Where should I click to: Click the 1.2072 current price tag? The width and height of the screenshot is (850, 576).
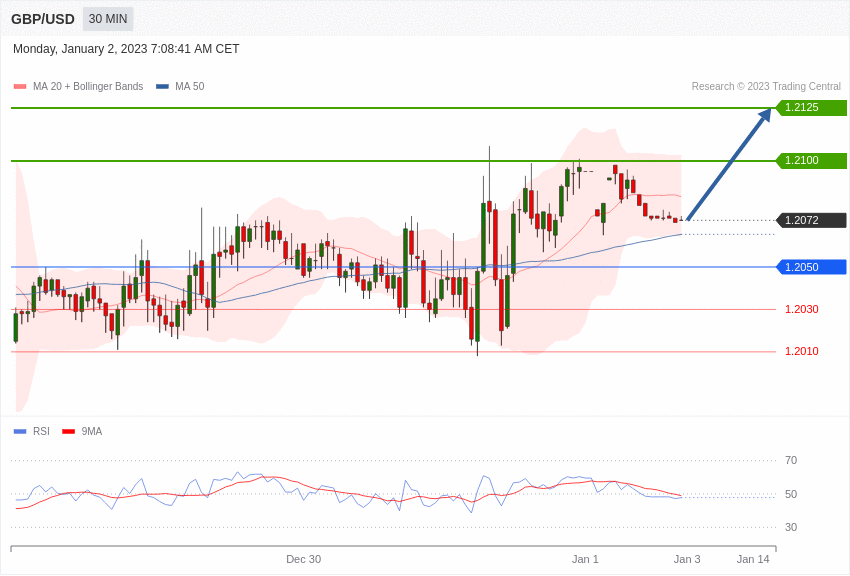pos(812,220)
